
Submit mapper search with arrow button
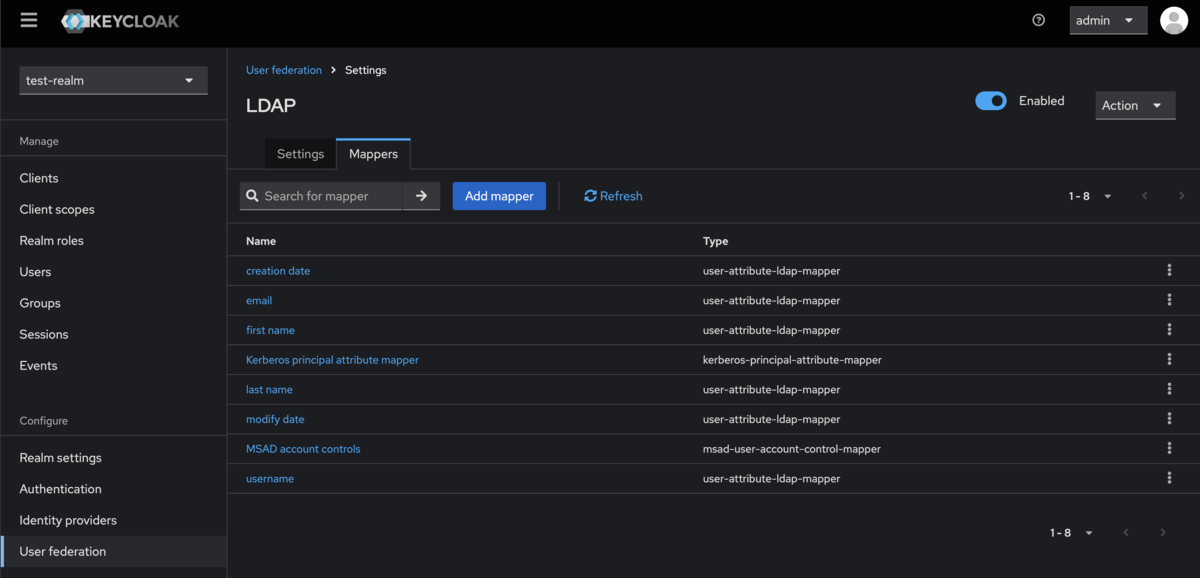[x=421, y=196]
